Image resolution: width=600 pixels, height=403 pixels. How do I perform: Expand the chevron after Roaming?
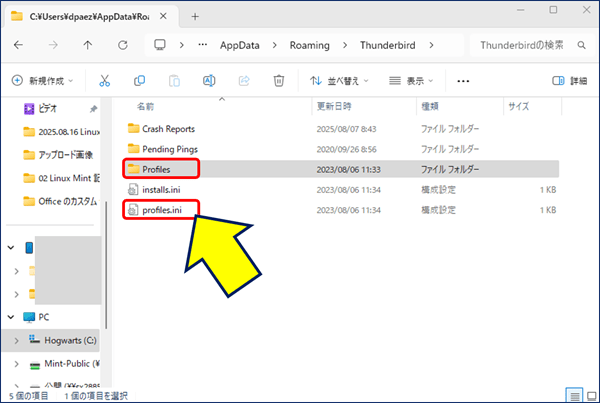(345, 45)
